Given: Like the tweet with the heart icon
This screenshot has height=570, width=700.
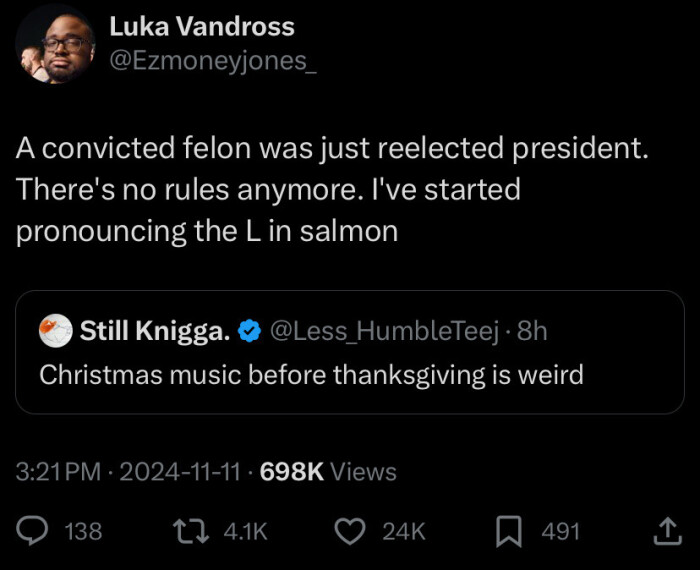Looking at the screenshot, I should point(348,531).
